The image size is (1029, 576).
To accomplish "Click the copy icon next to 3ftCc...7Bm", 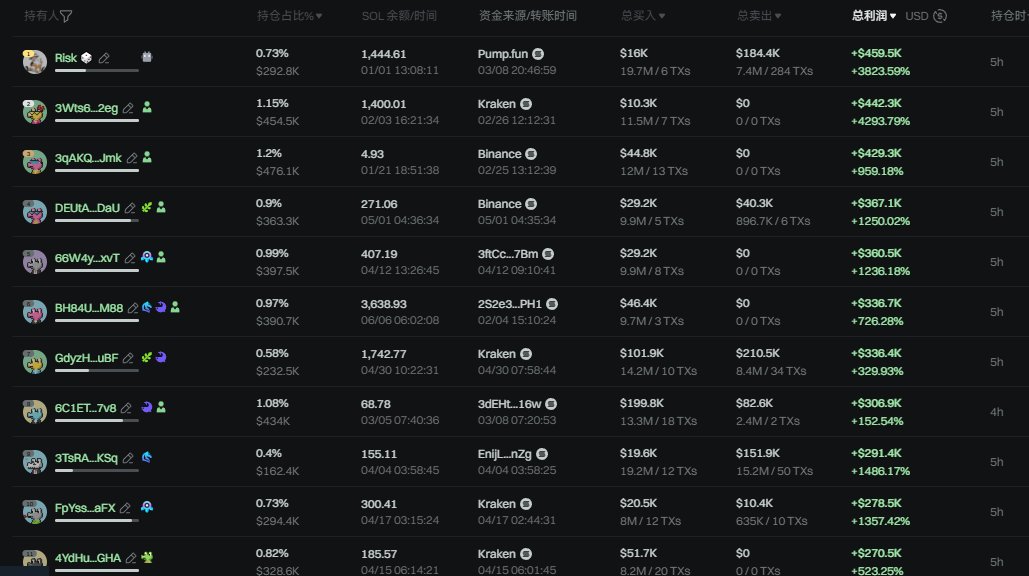I will tap(548, 254).
